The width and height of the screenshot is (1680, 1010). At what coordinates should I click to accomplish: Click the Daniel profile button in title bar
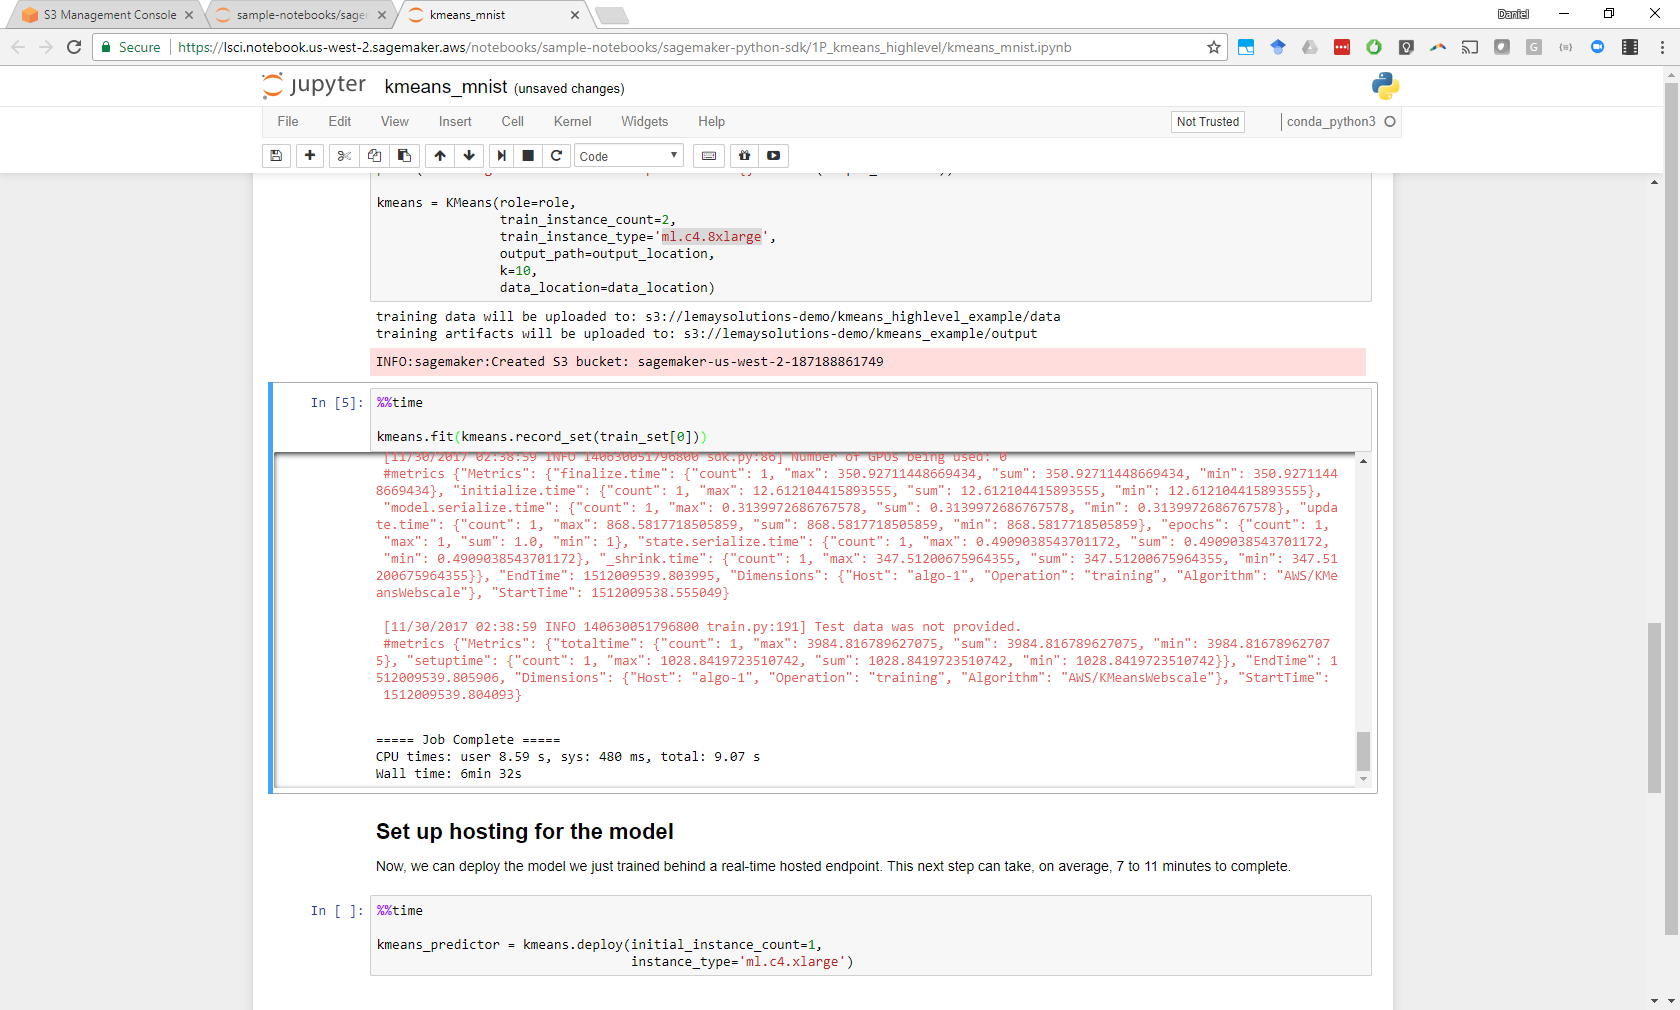[x=1513, y=14]
